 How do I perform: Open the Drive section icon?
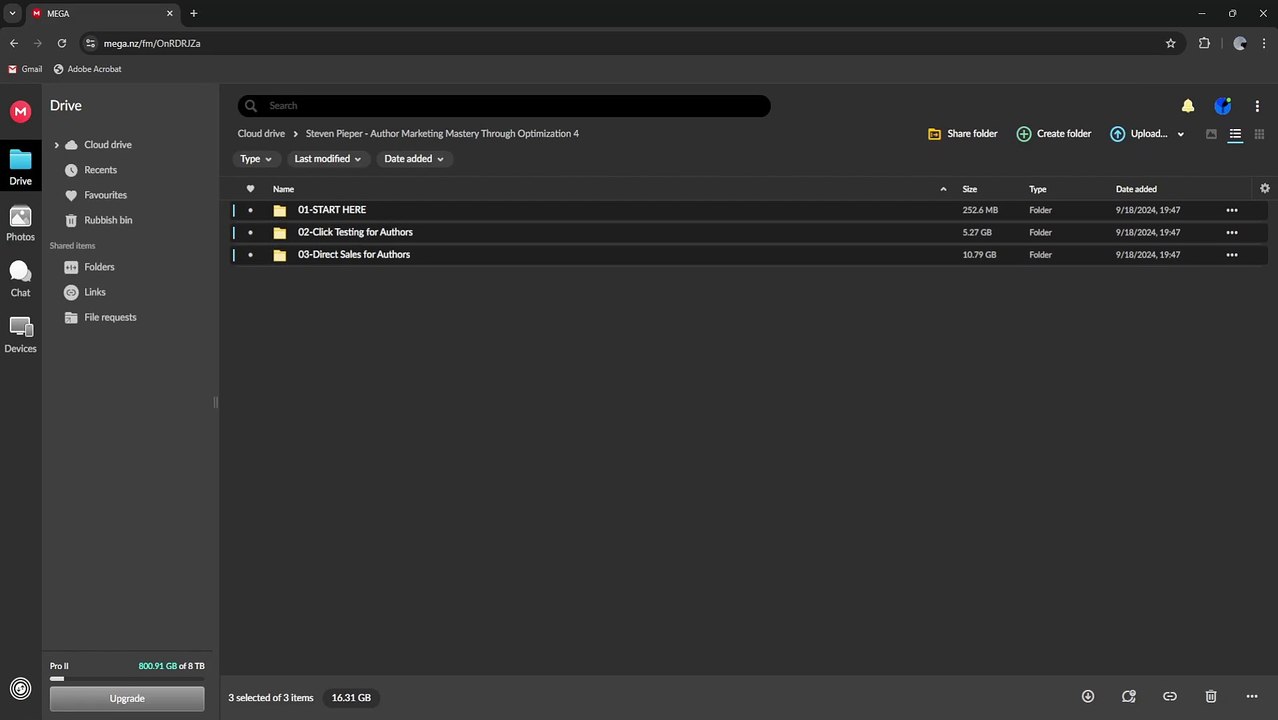pyautogui.click(x=20, y=168)
